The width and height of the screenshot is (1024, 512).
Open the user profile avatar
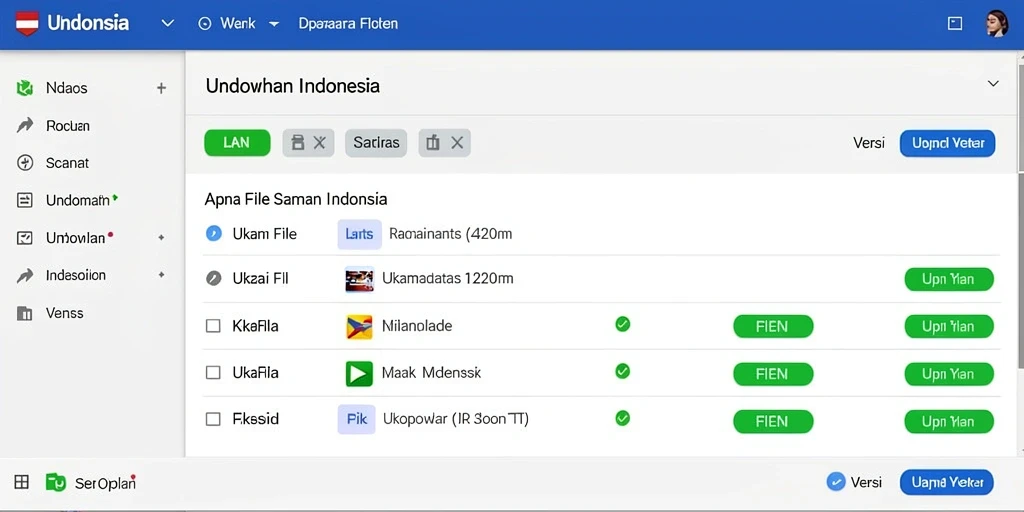coord(997,24)
